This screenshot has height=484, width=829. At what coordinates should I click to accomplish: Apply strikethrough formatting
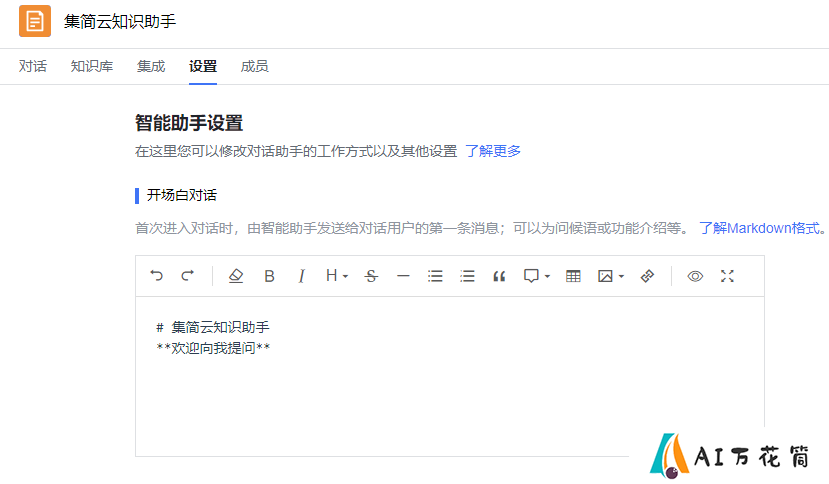click(371, 276)
